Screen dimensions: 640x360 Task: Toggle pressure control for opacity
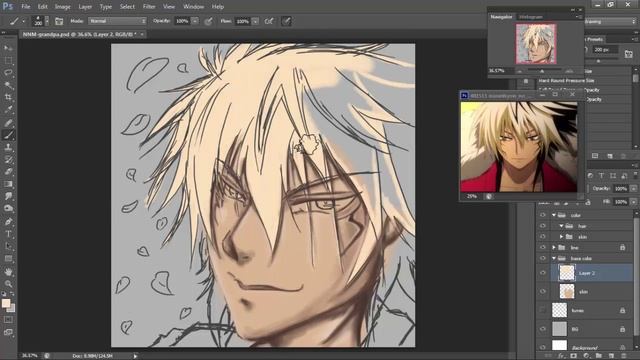[x=209, y=21]
